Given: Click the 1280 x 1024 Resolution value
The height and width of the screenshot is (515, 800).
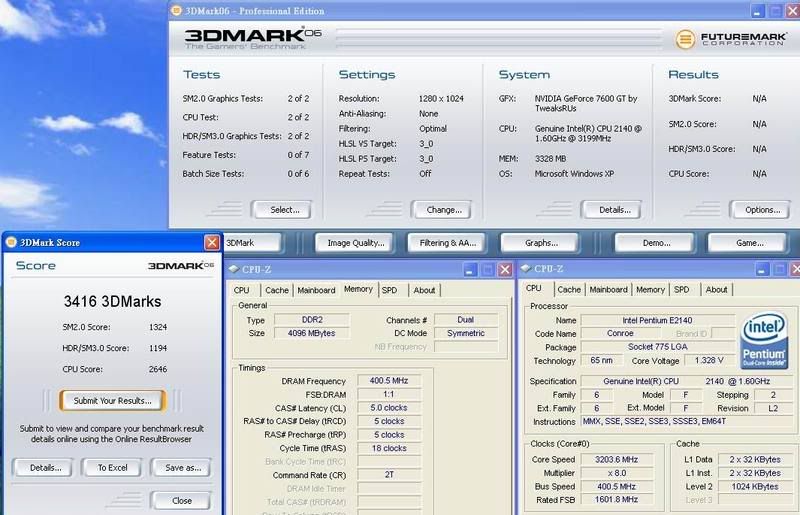Looking at the screenshot, I should [x=441, y=99].
